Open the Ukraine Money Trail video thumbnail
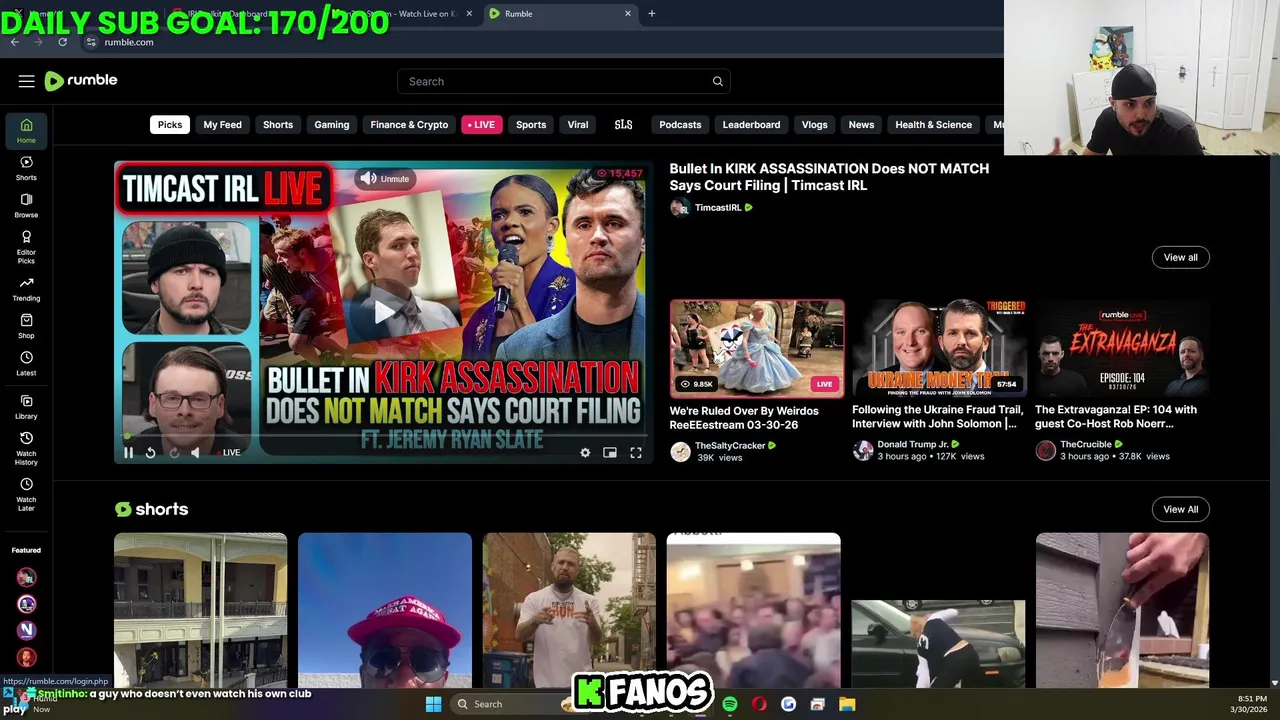The width and height of the screenshot is (1280, 720). click(x=939, y=348)
